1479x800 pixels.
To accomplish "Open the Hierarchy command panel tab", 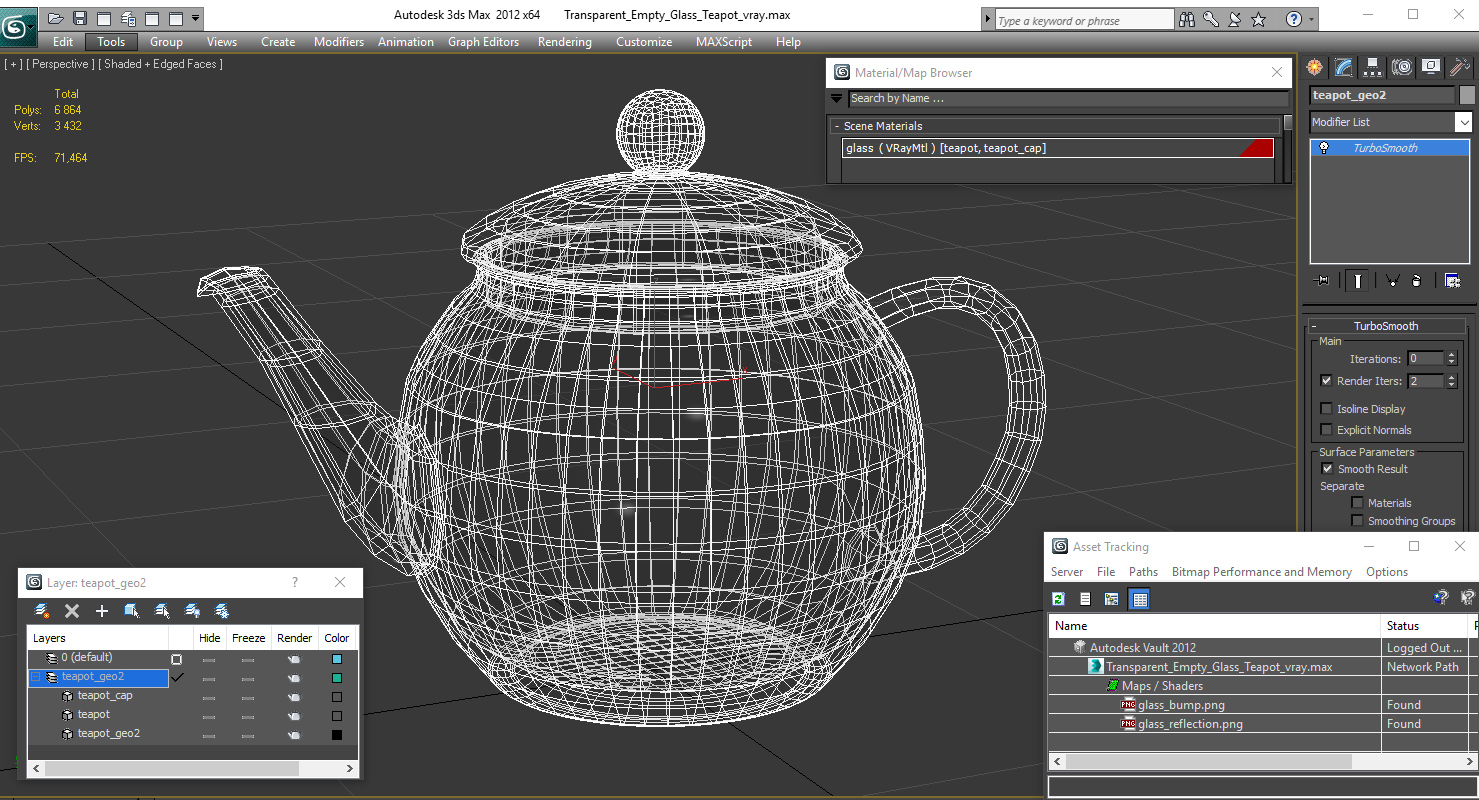I will (x=1372, y=67).
